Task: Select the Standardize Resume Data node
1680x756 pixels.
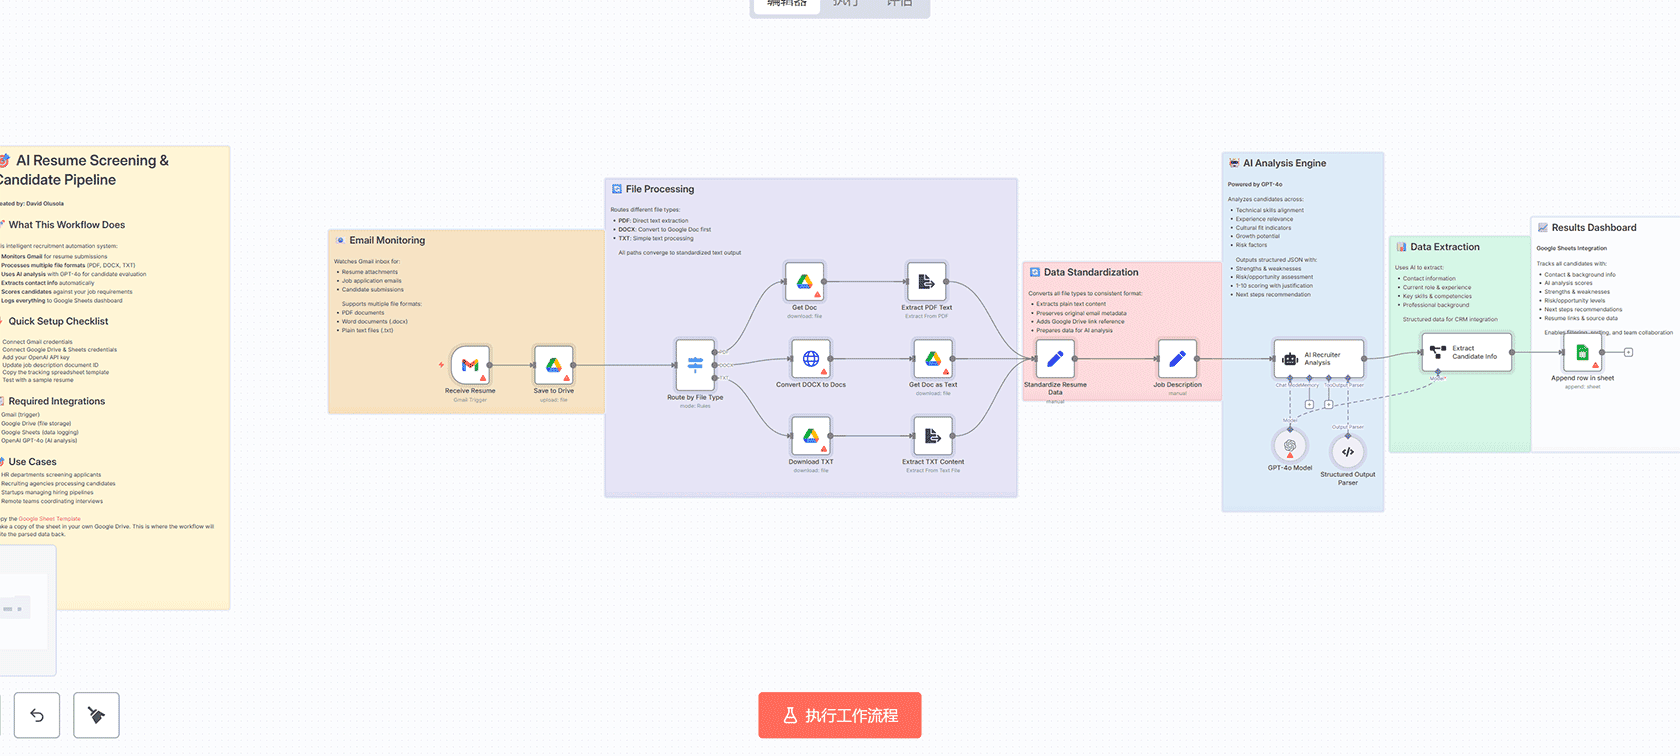Action: (x=1055, y=359)
